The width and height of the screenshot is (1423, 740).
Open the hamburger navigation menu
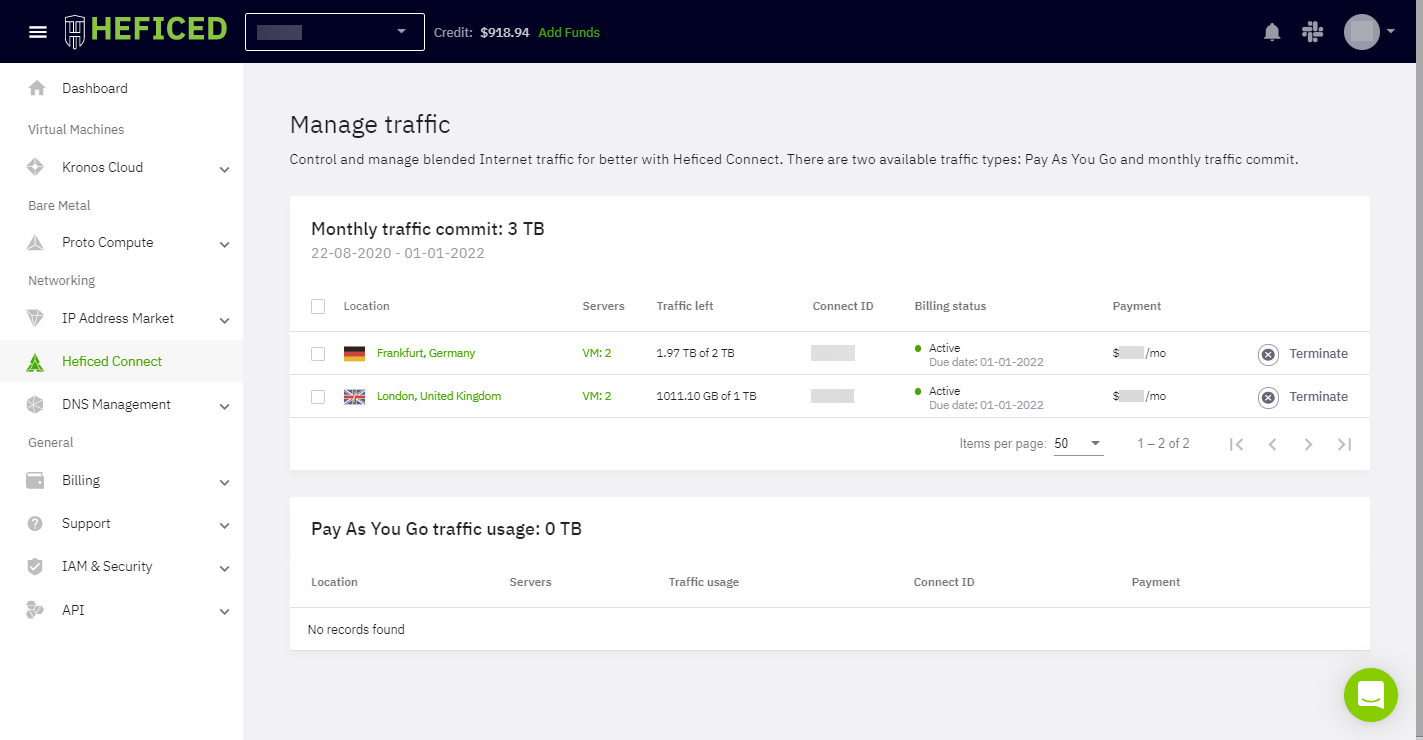pos(38,32)
